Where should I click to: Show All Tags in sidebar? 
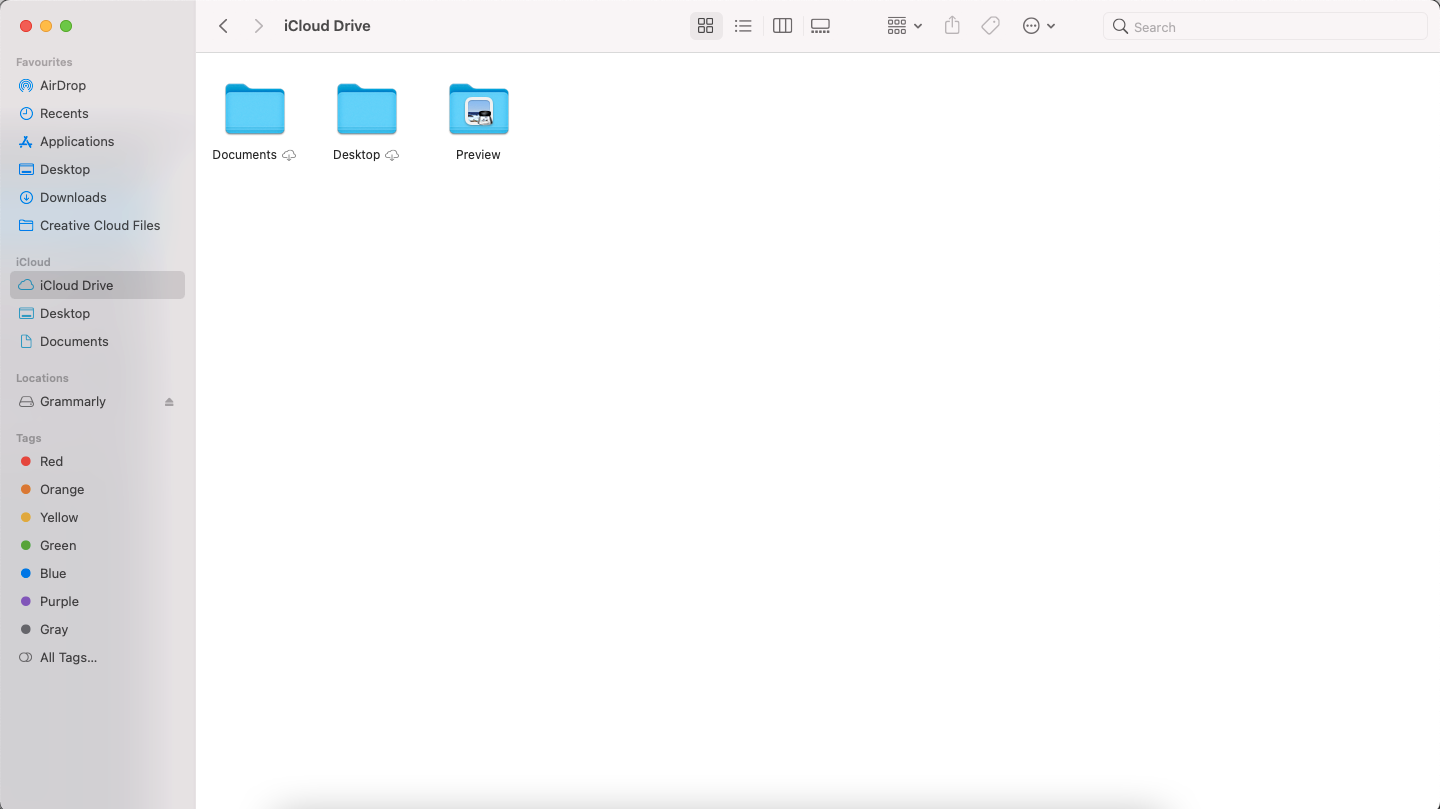[97, 658]
